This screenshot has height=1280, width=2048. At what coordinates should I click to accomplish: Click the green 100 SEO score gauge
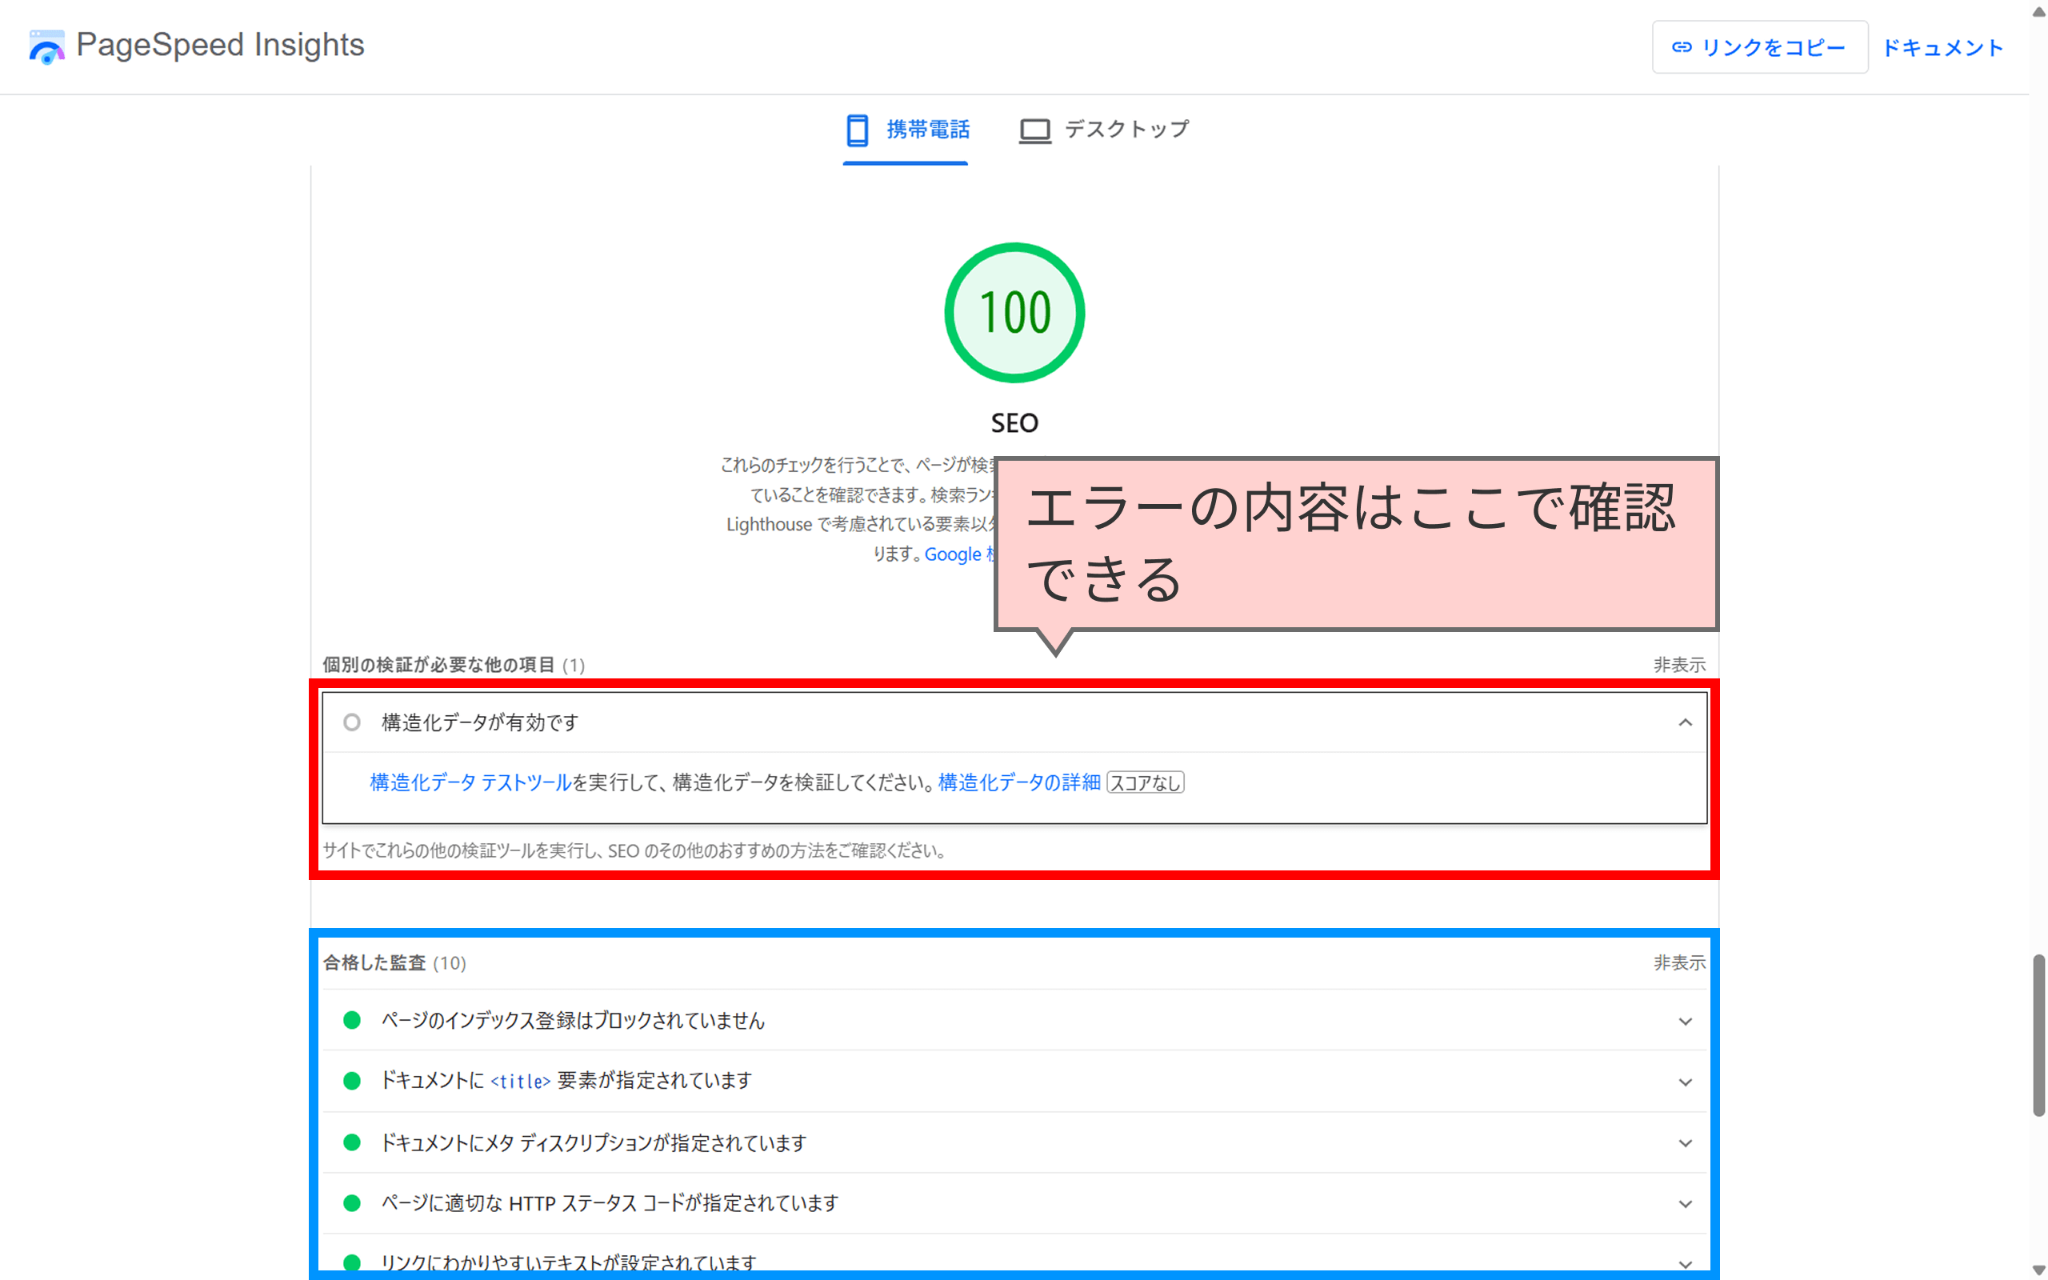pos(1014,313)
